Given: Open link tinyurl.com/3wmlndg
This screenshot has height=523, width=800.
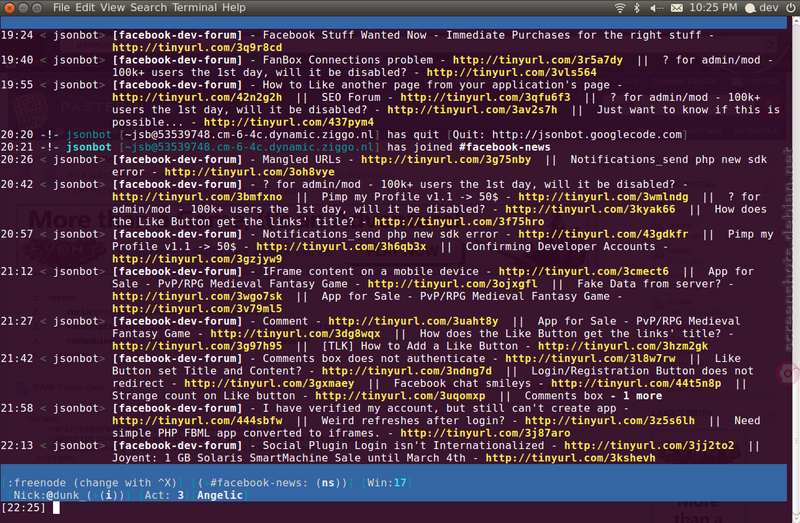Looking at the screenshot, I should click(603, 196).
